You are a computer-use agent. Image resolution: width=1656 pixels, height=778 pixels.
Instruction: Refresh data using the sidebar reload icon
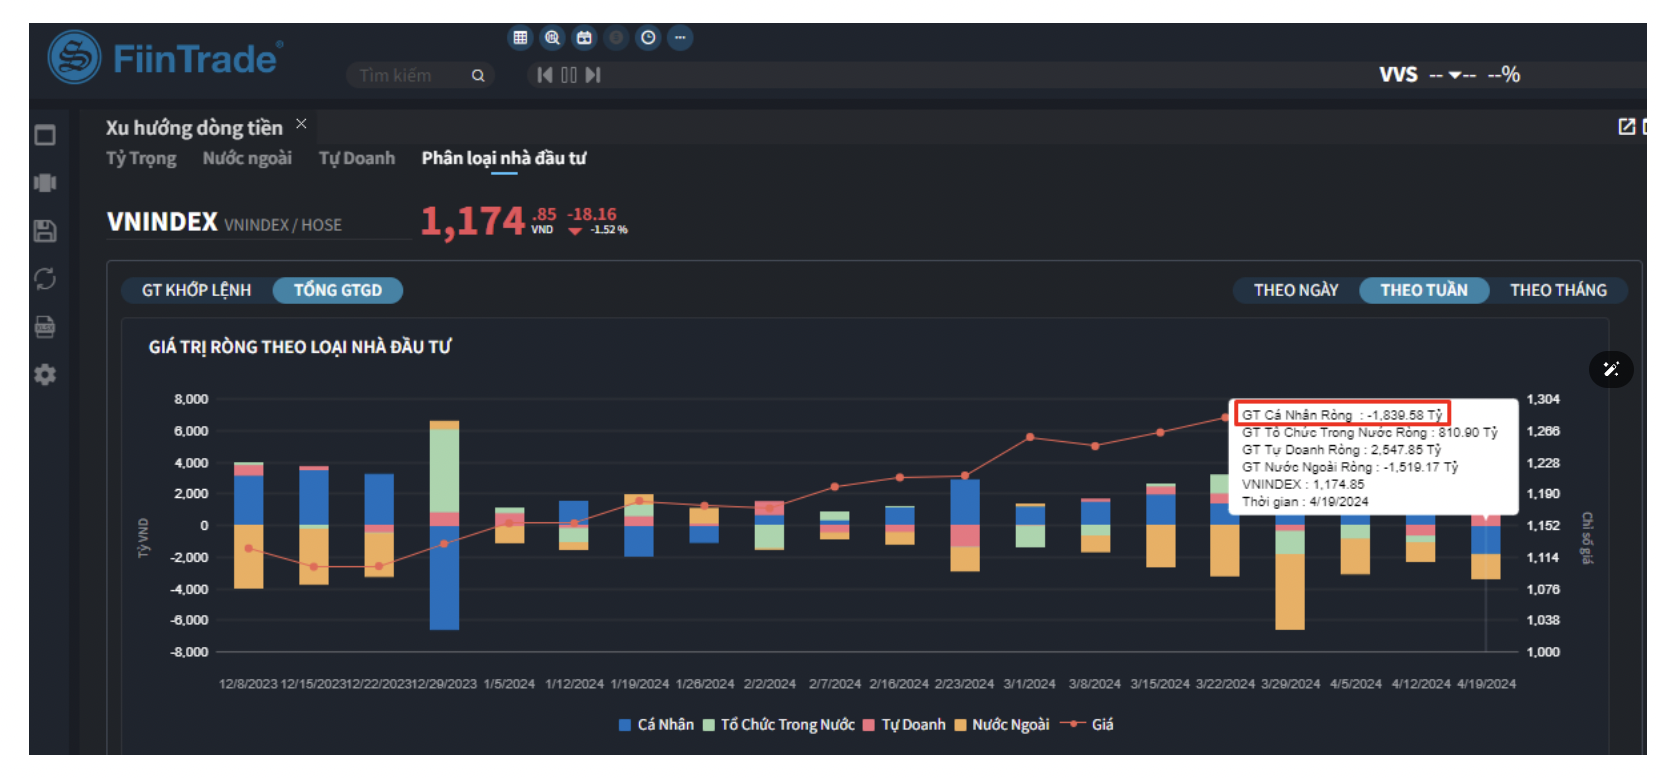pos(45,279)
